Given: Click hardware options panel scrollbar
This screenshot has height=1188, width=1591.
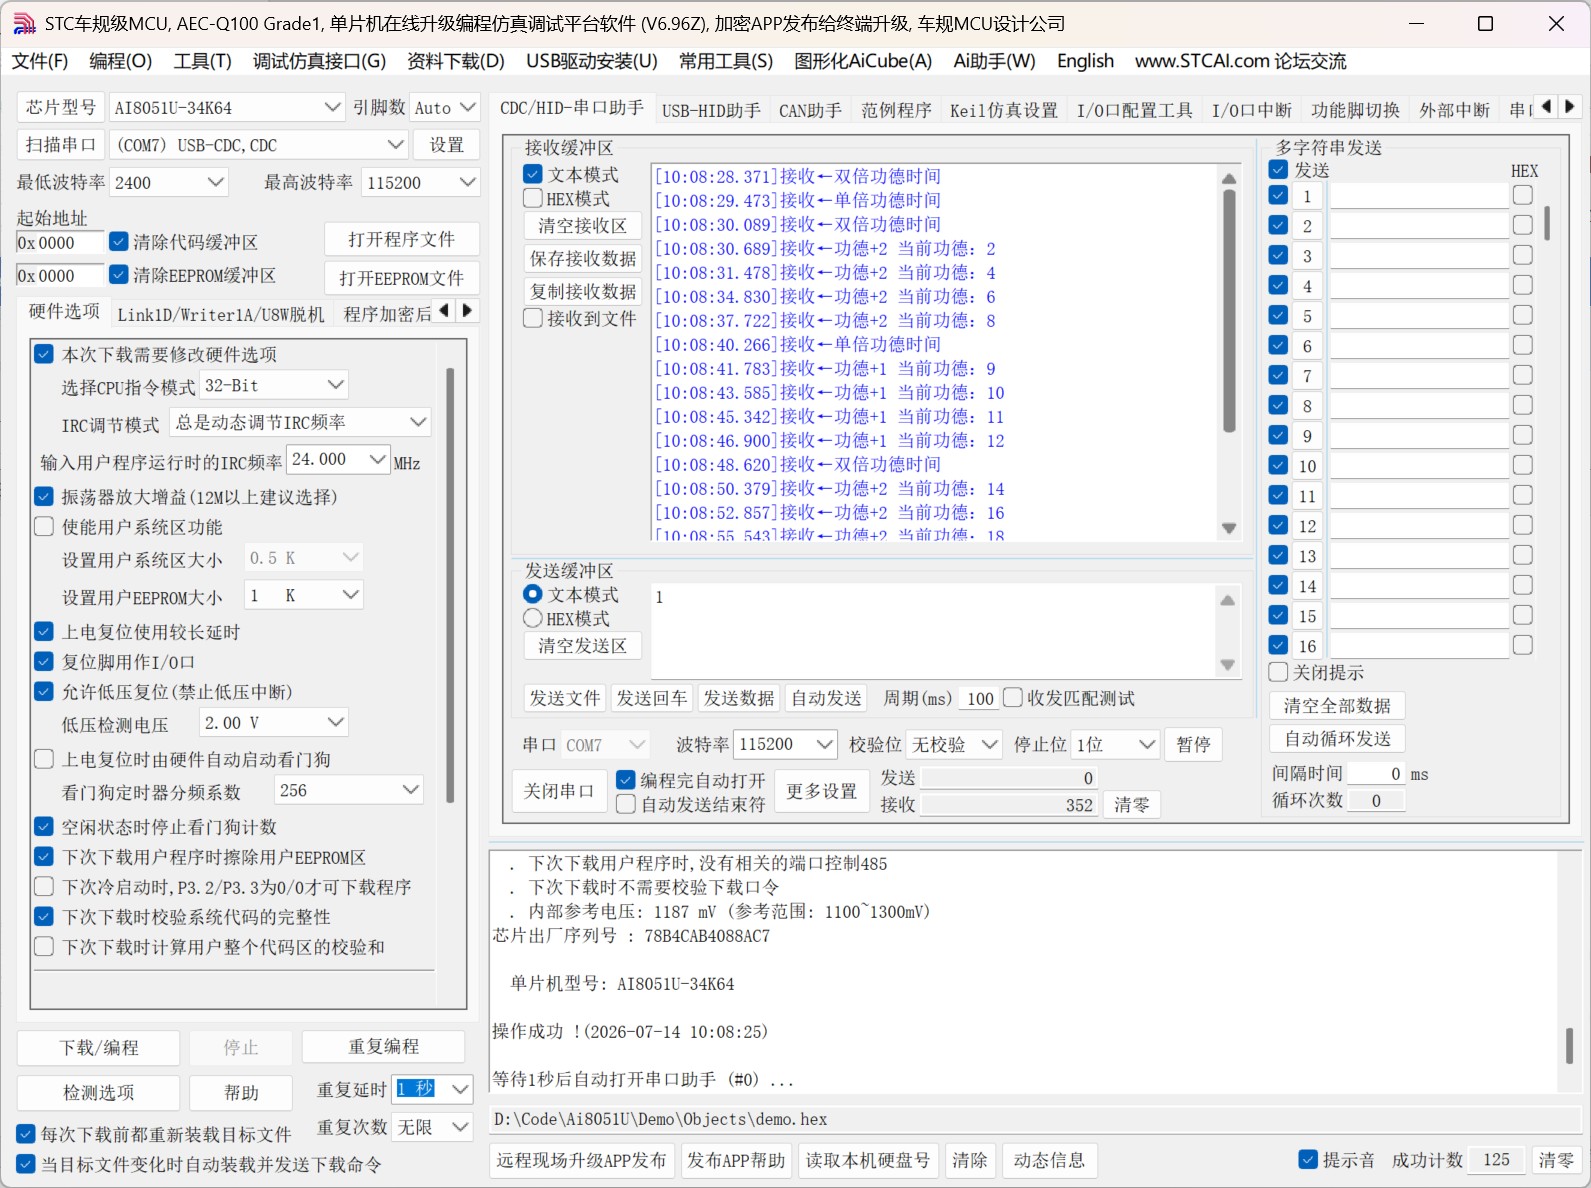Looking at the screenshot, I should (450, 585).
